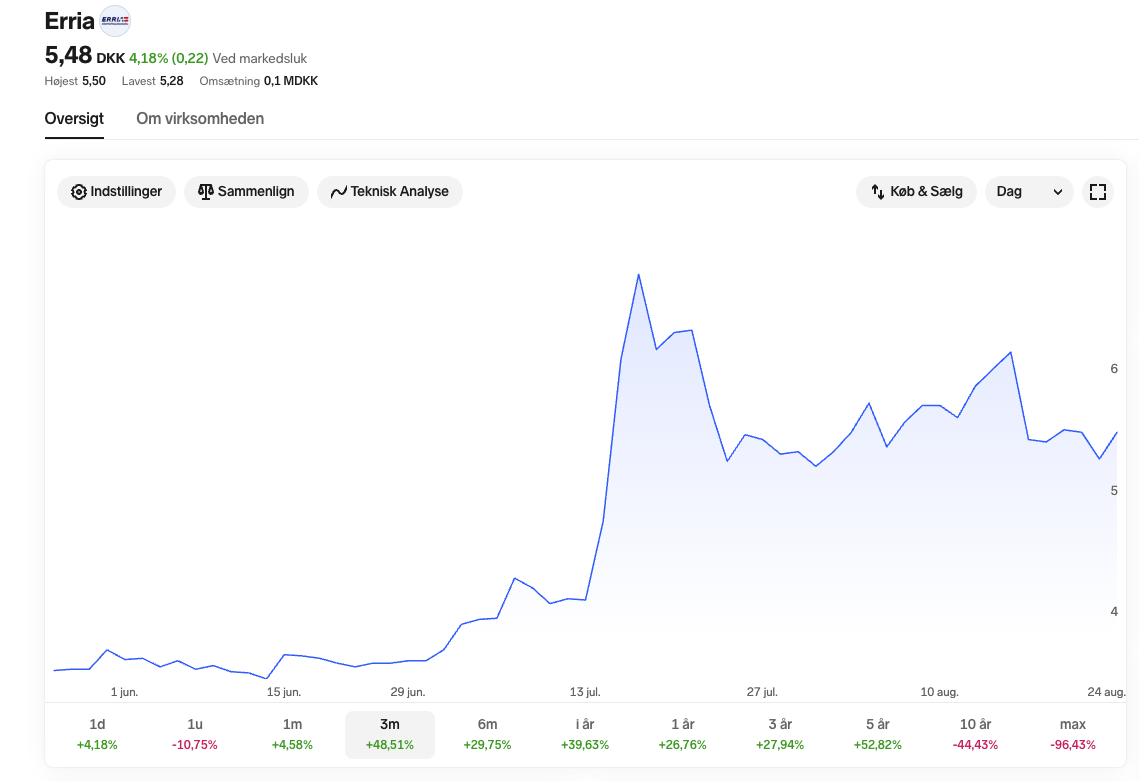Image resolution: width=1139 pixels, height=781 pixels.
Task: Select the 6m time range
Action: [x=487, y=735]
